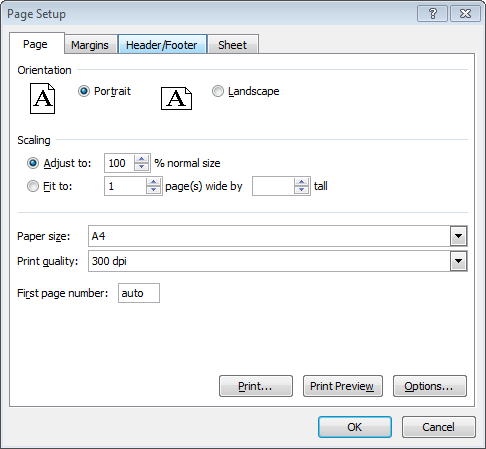Click the Print... button

tap(256, 386)
